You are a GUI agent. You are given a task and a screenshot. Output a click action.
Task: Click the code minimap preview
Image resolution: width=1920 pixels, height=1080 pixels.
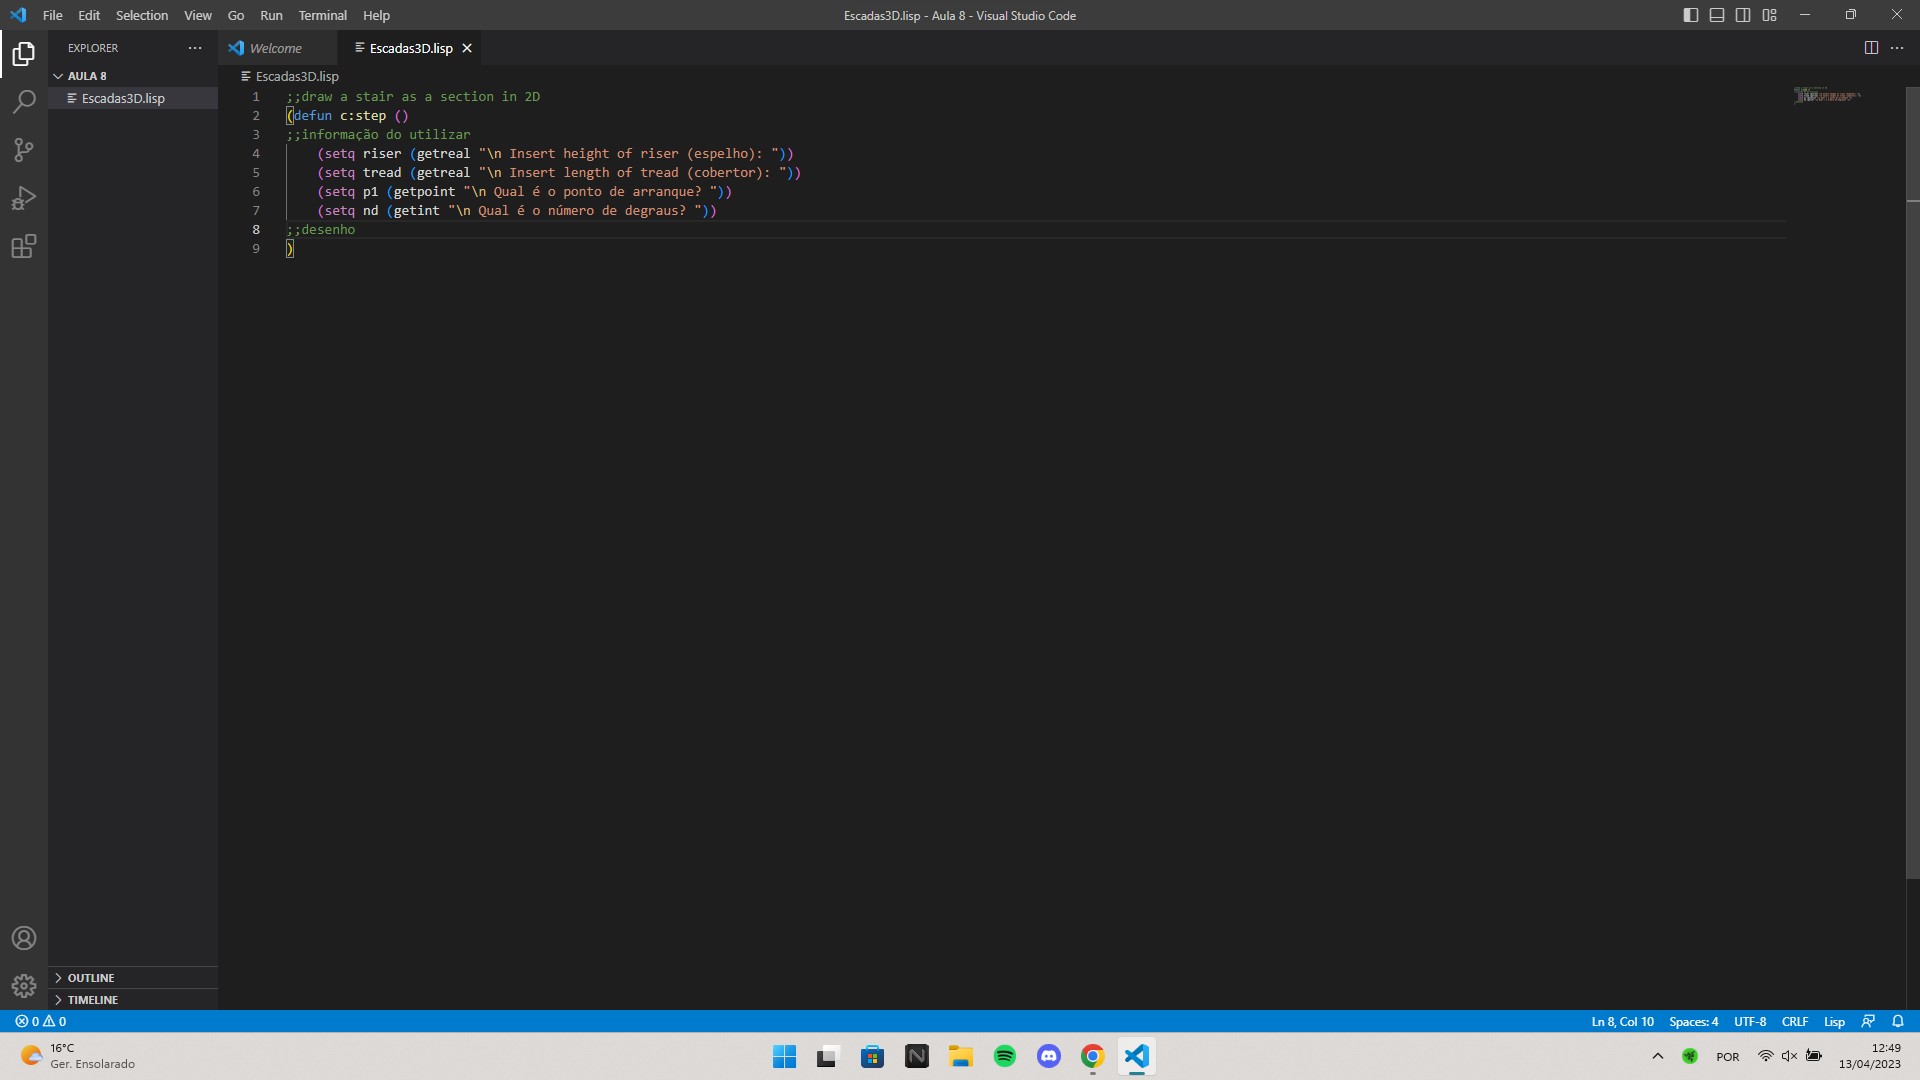pyautogui.click(x=1827, y=96)
